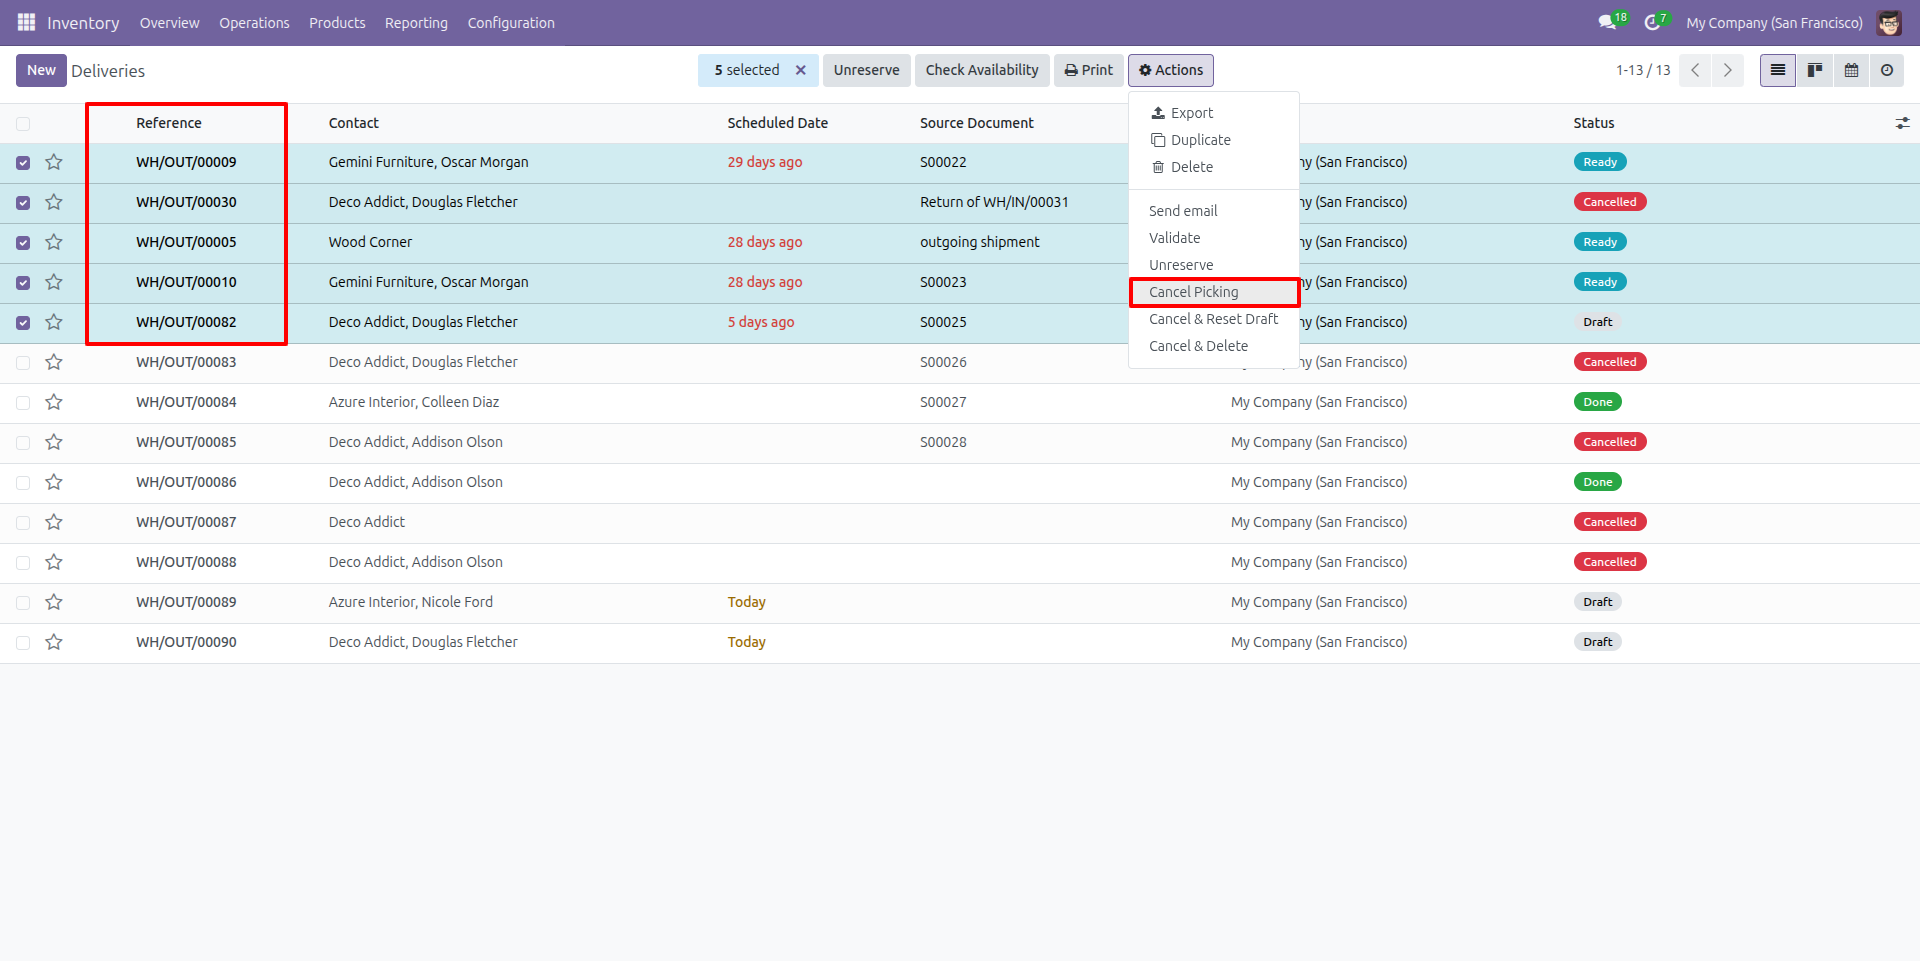Open My Company (San Francisco) switcher
This screenshot has width=1920, height=961.
pyautogui.click(x=1774, y=22)
